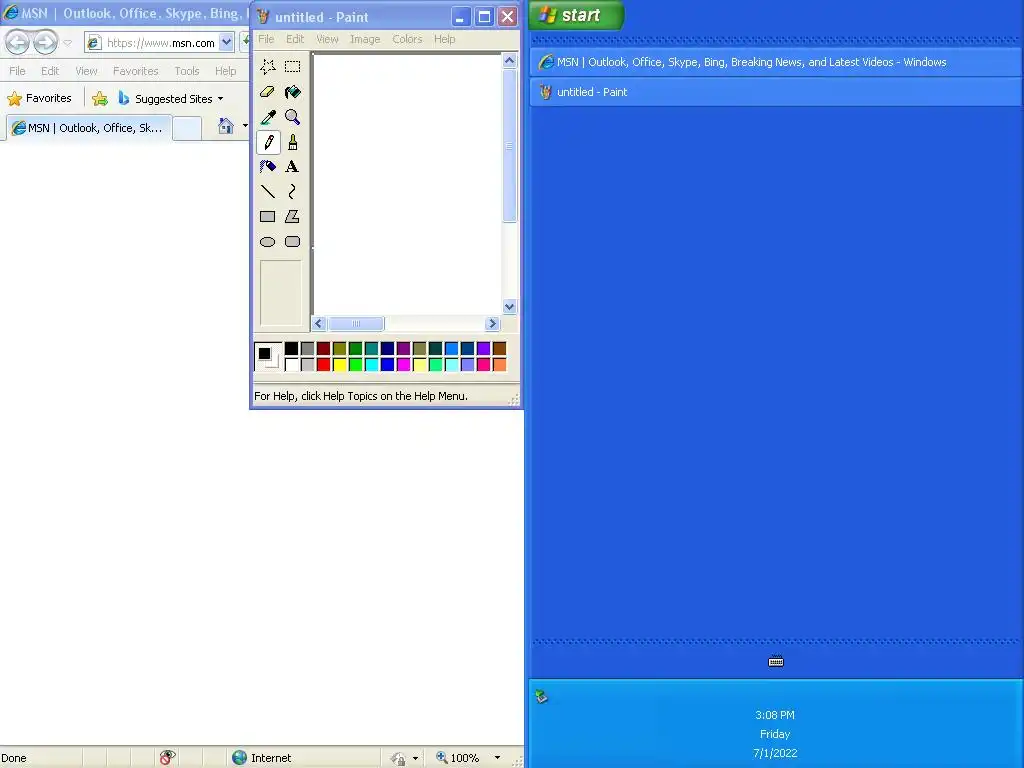Open the Favorites menu in Internet Explorer
The width and height of the screenshot is (1024, 768).
[x=135, y=71]
